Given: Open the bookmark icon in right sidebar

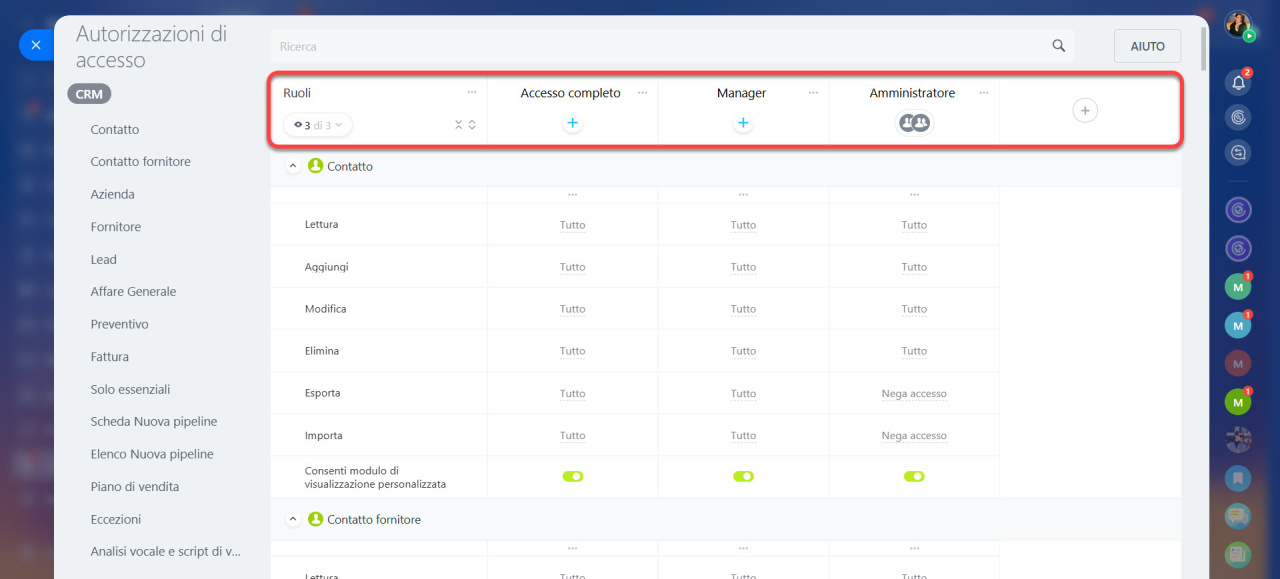Looking at the screenshot, I should (x=1238, y=478).
